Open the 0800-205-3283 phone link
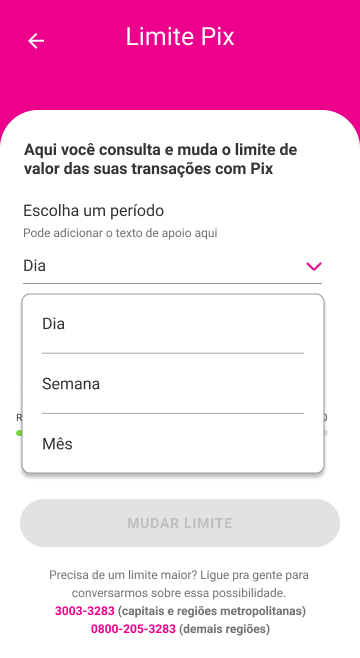Screen dimensions: 360x658 tap(133, 629)
